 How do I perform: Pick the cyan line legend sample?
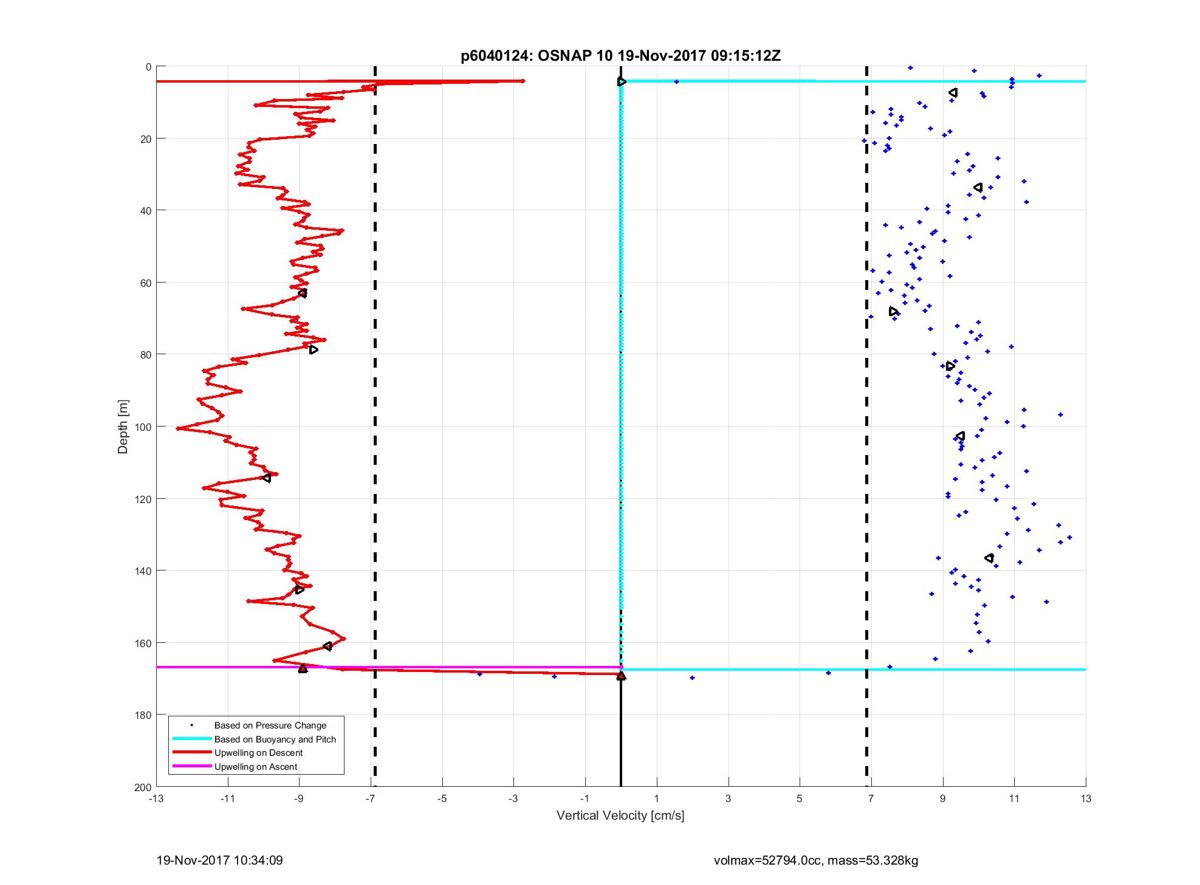point(191,738)
